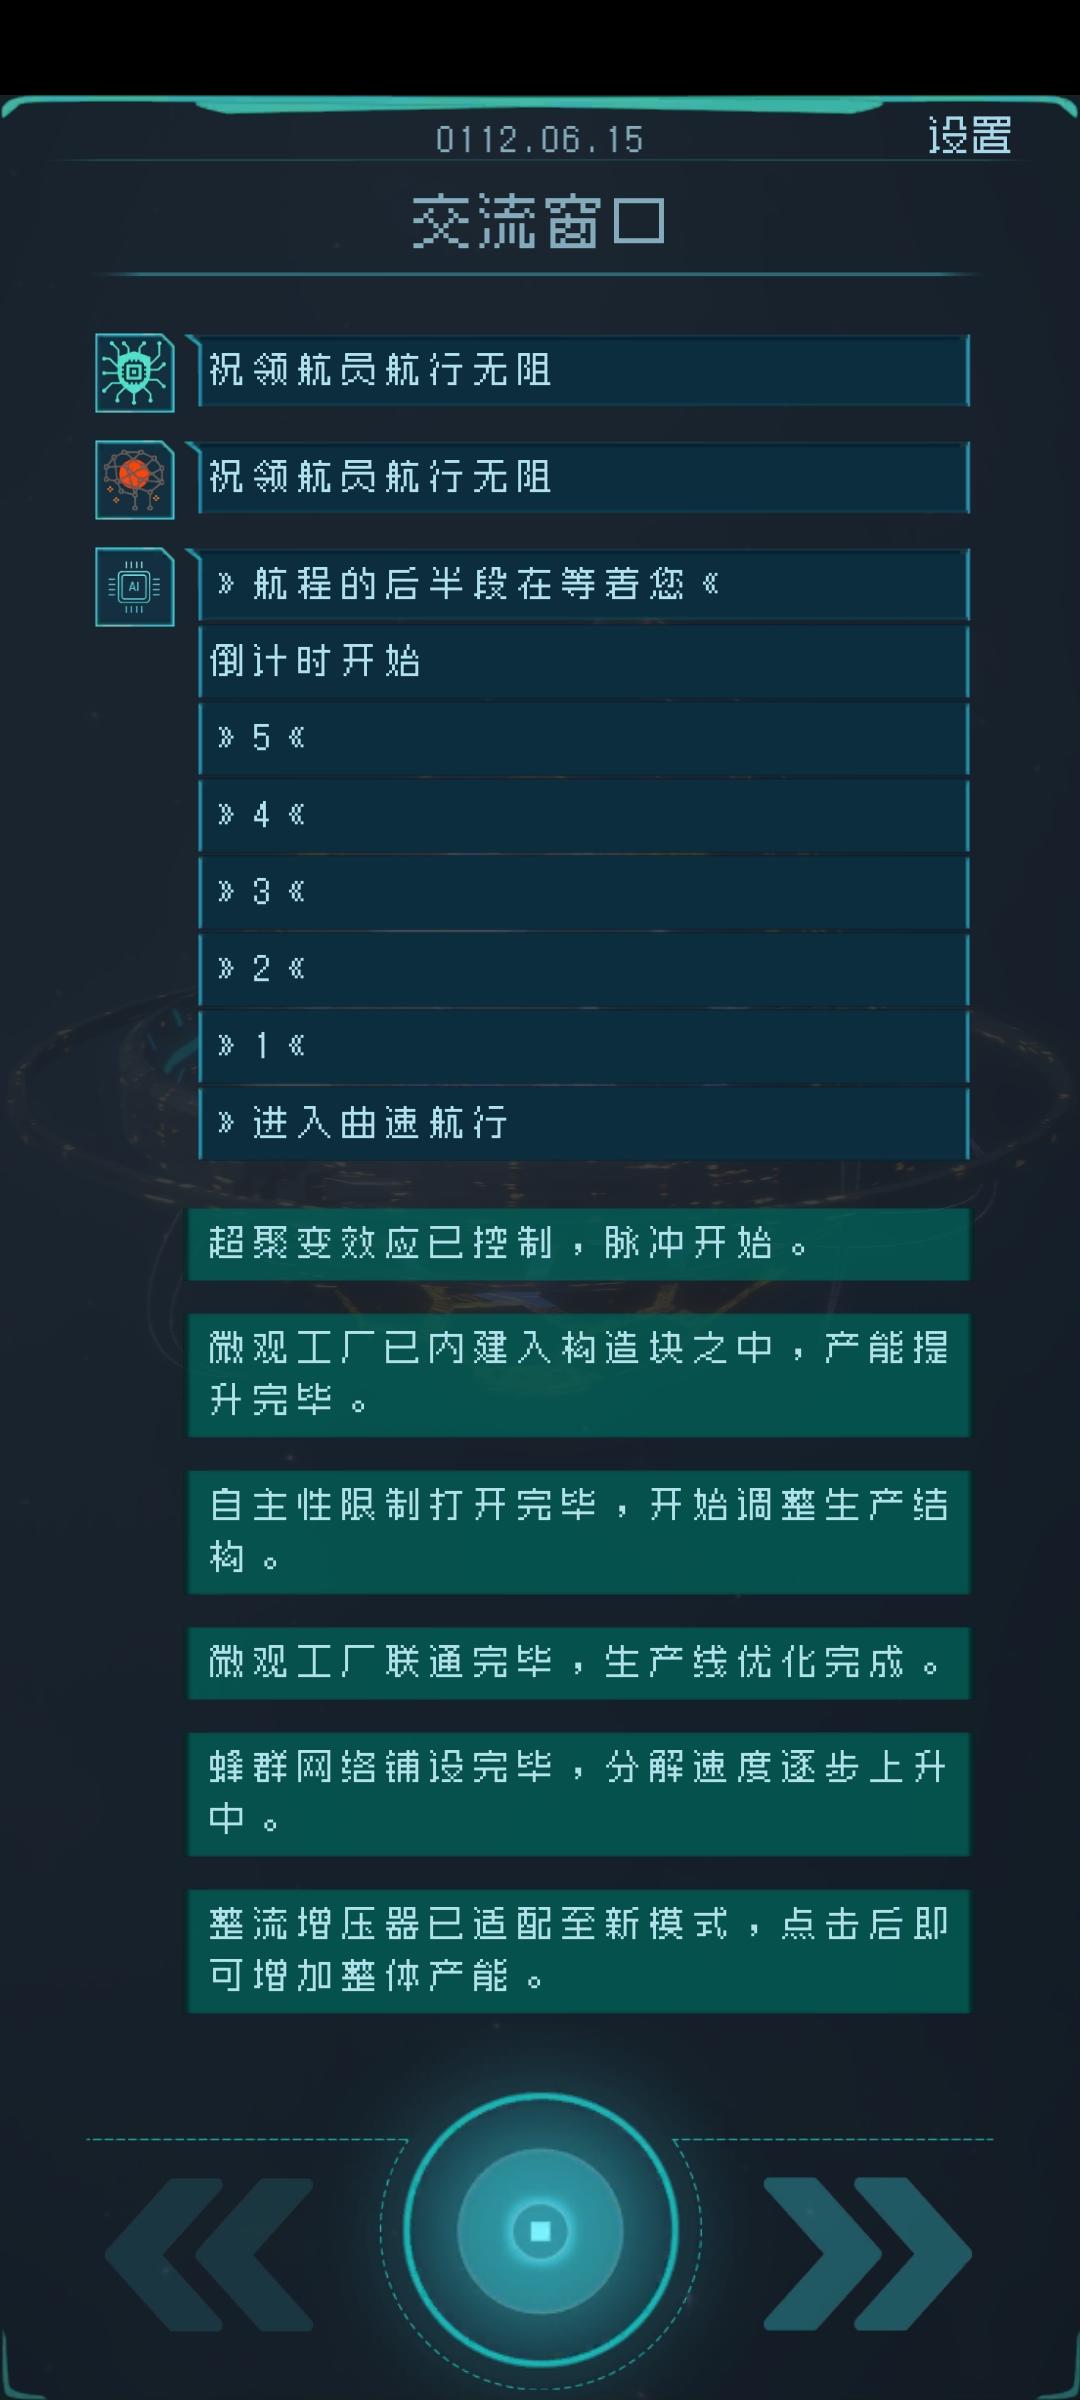Tap the left double-chevron arrows
Image resolution: width=1080 pixels, height=2400 pixels.
click(210, 2254)
